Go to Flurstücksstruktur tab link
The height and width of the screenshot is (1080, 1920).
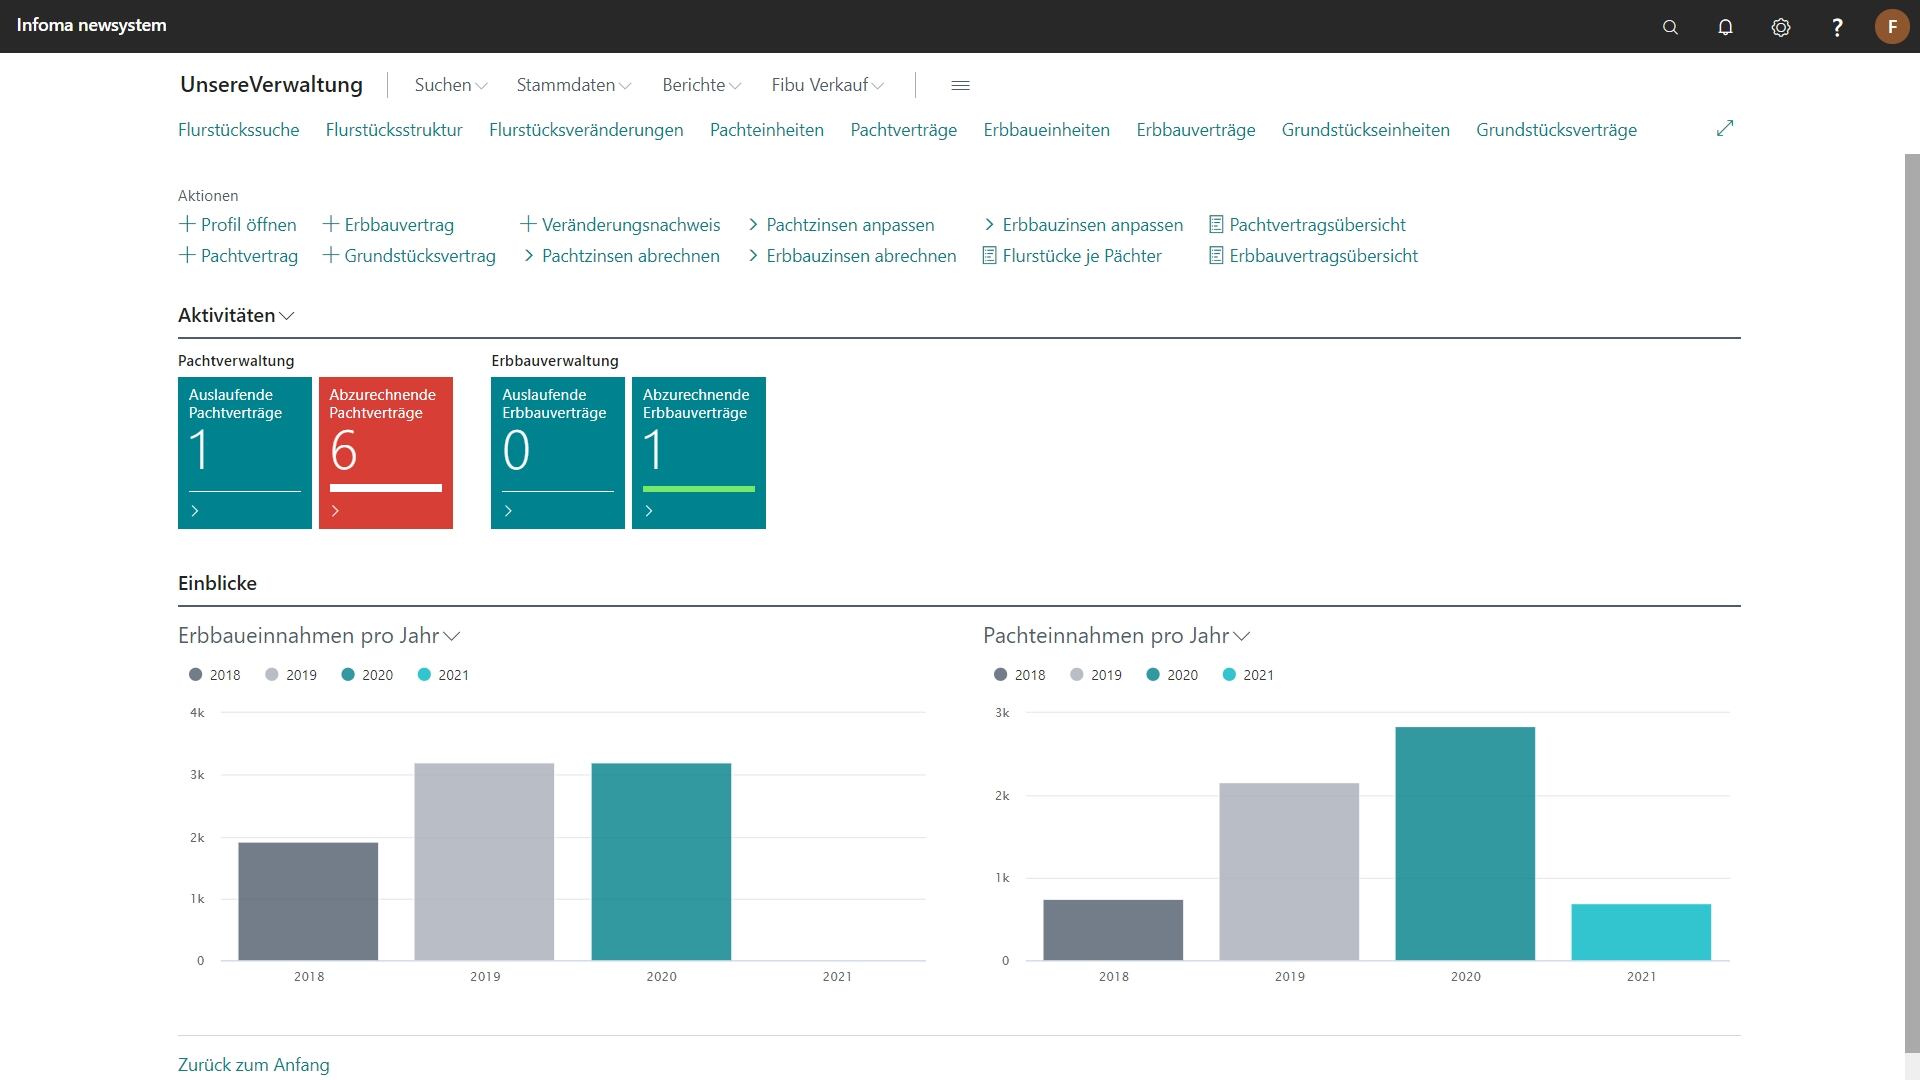click(x=394, y=130)
